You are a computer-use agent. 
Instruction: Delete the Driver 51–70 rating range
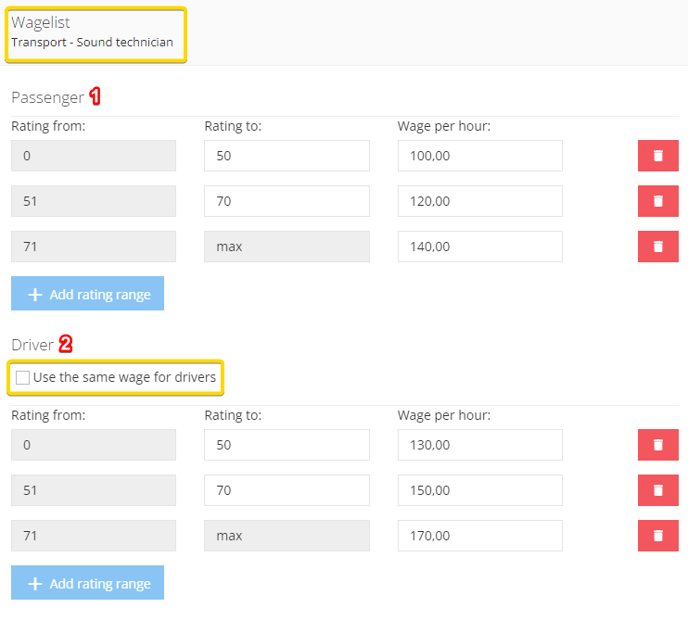(x=658, y=490)
